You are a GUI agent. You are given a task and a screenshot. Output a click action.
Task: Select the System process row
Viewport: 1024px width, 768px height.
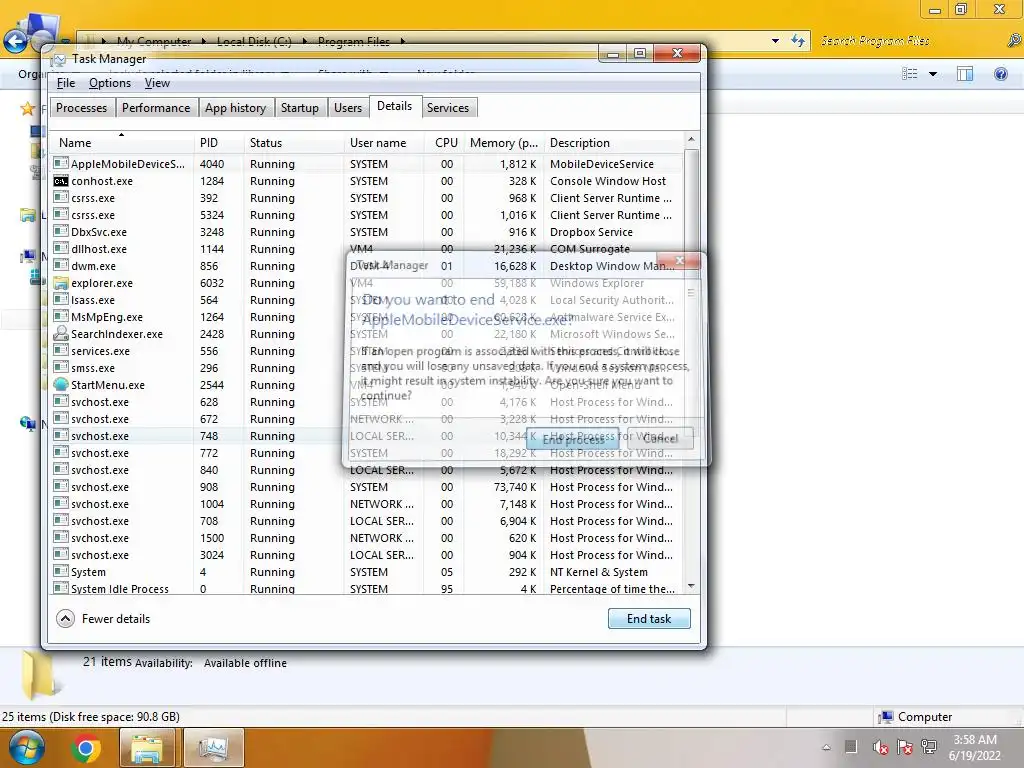coord(367,571)
